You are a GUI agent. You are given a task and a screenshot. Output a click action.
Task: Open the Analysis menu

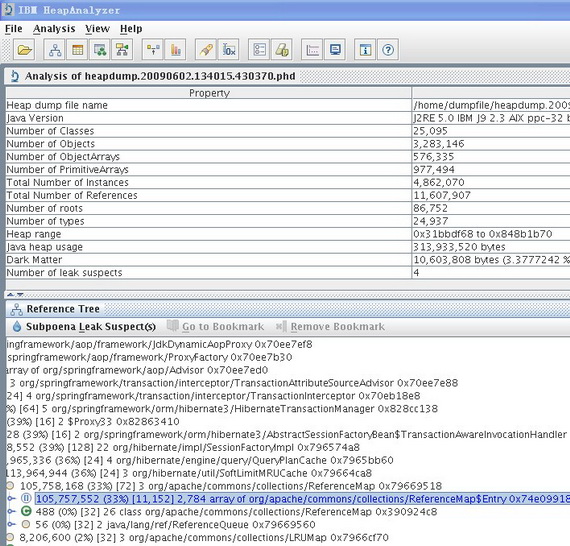pyautogui.click(x=54, y=28)
